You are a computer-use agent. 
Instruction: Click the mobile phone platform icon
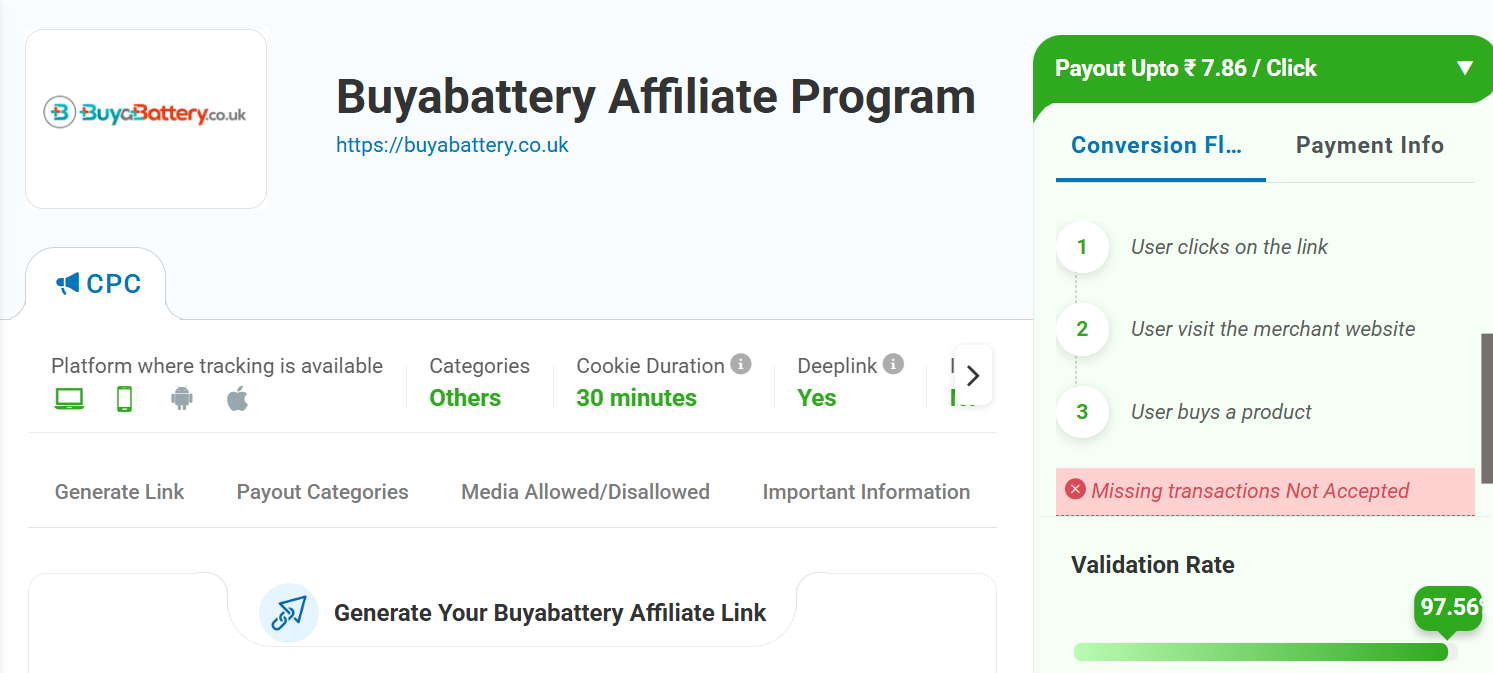click(x=125, y=399)
